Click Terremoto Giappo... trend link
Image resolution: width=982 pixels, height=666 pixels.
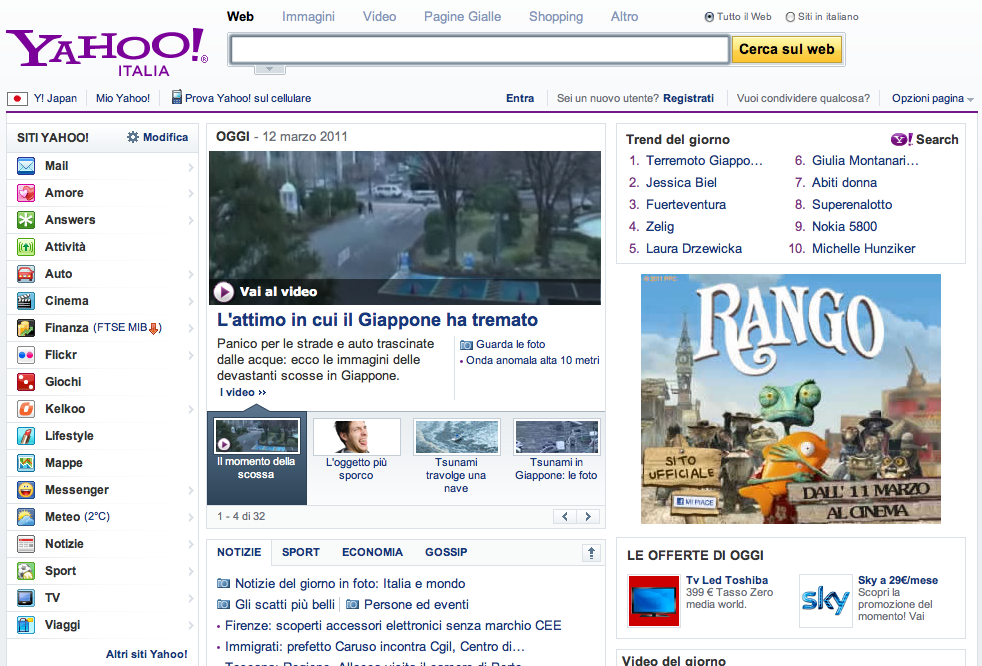coord(704,161)
